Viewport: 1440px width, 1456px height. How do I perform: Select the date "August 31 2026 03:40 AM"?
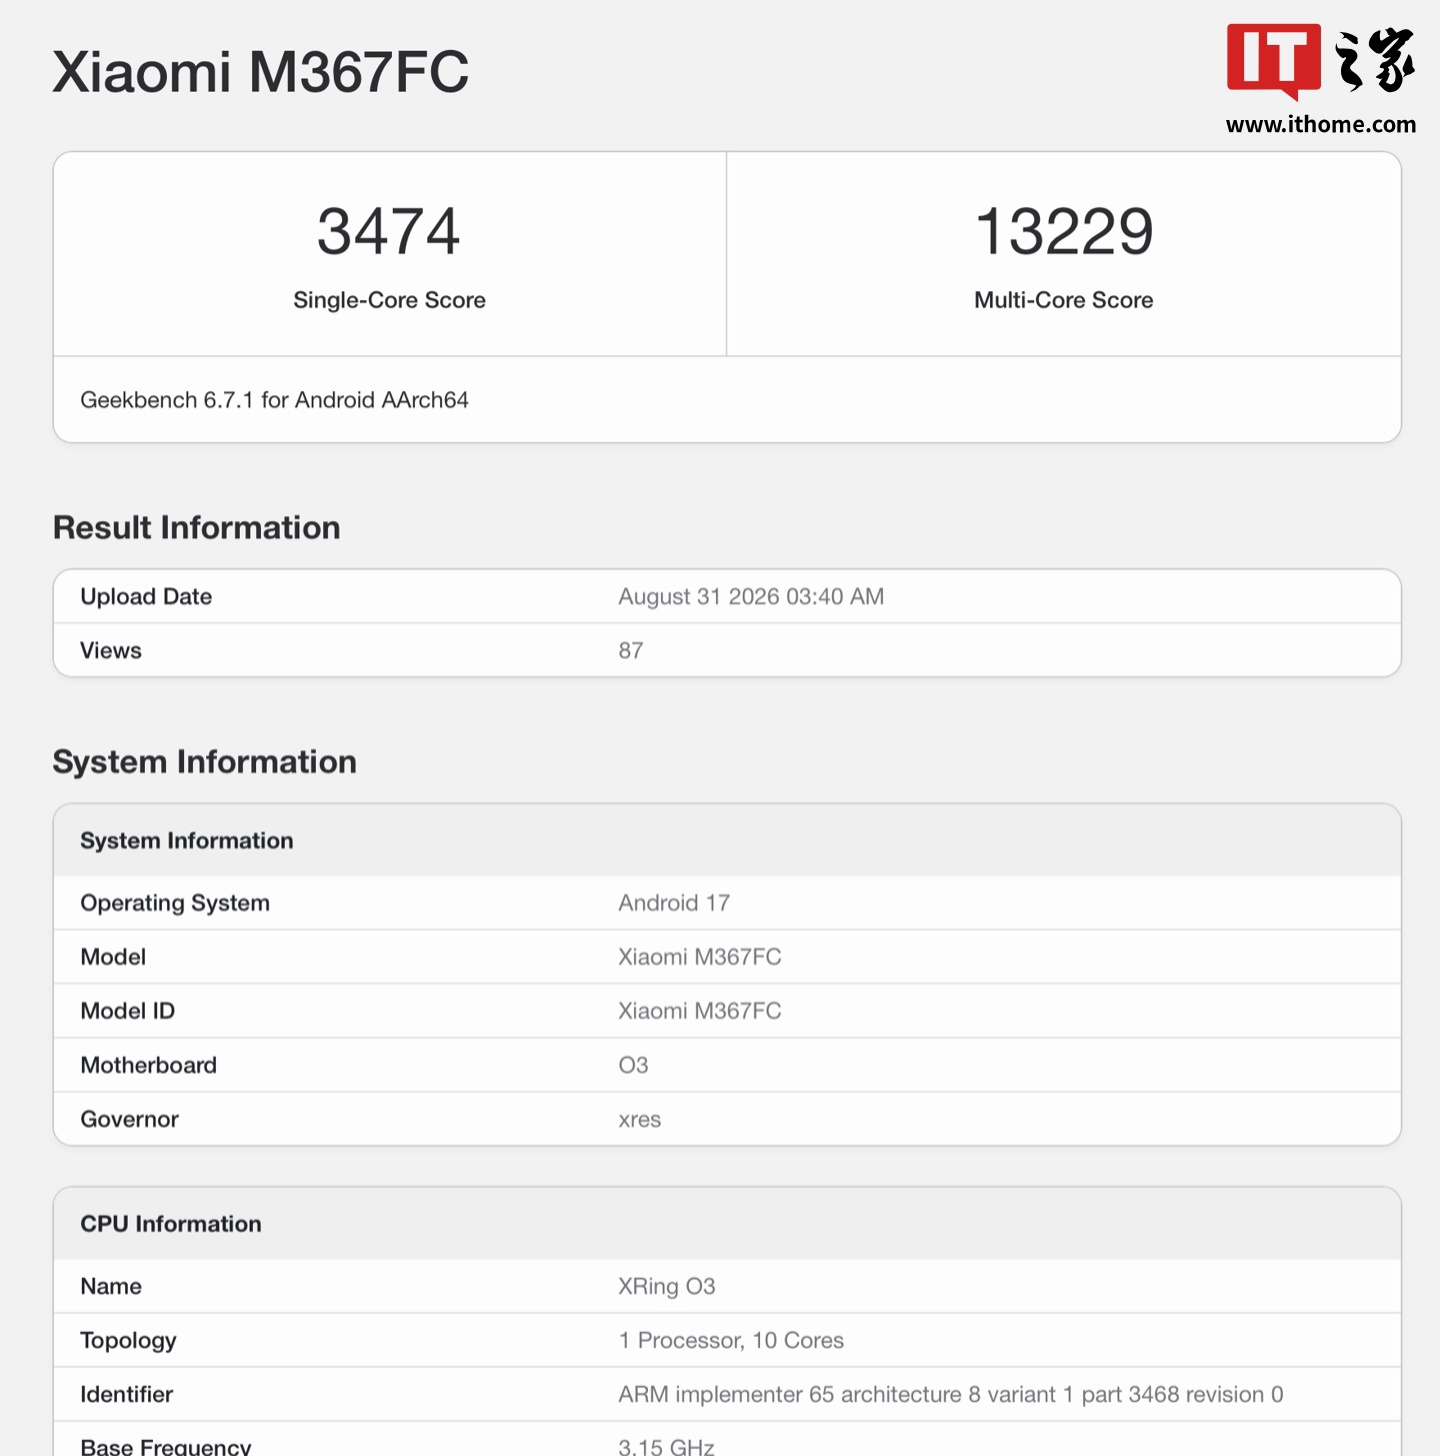pos(751,597)
